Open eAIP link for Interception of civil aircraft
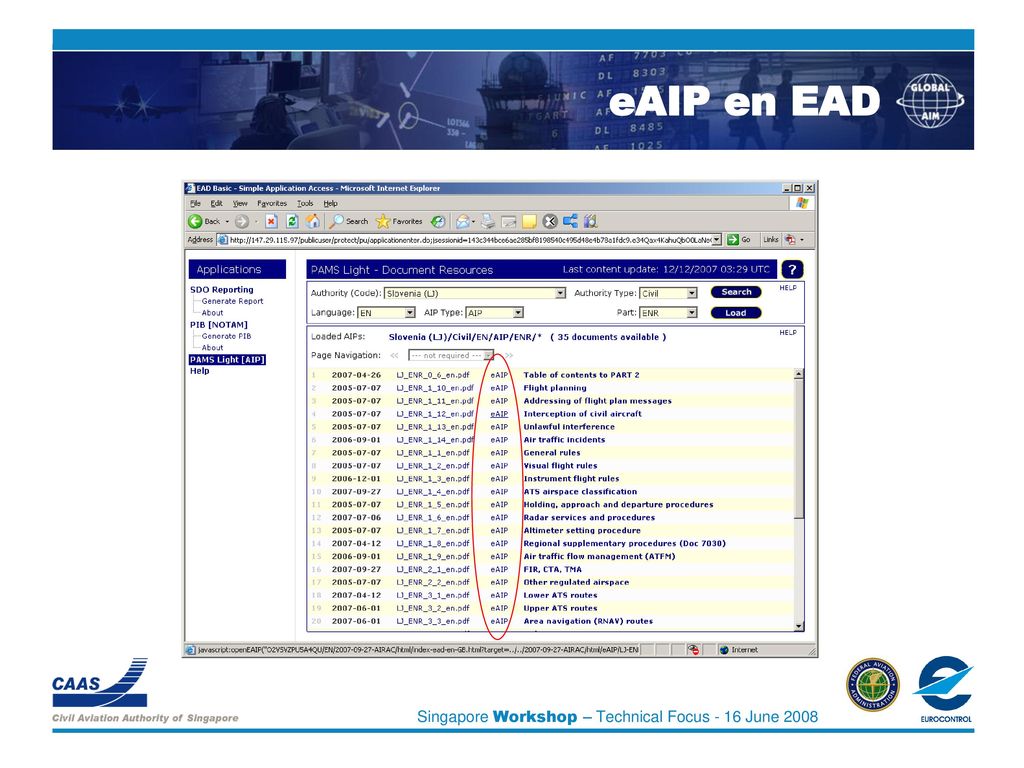1024x768 pixels. pyautogui.click(x=499, y=414)
